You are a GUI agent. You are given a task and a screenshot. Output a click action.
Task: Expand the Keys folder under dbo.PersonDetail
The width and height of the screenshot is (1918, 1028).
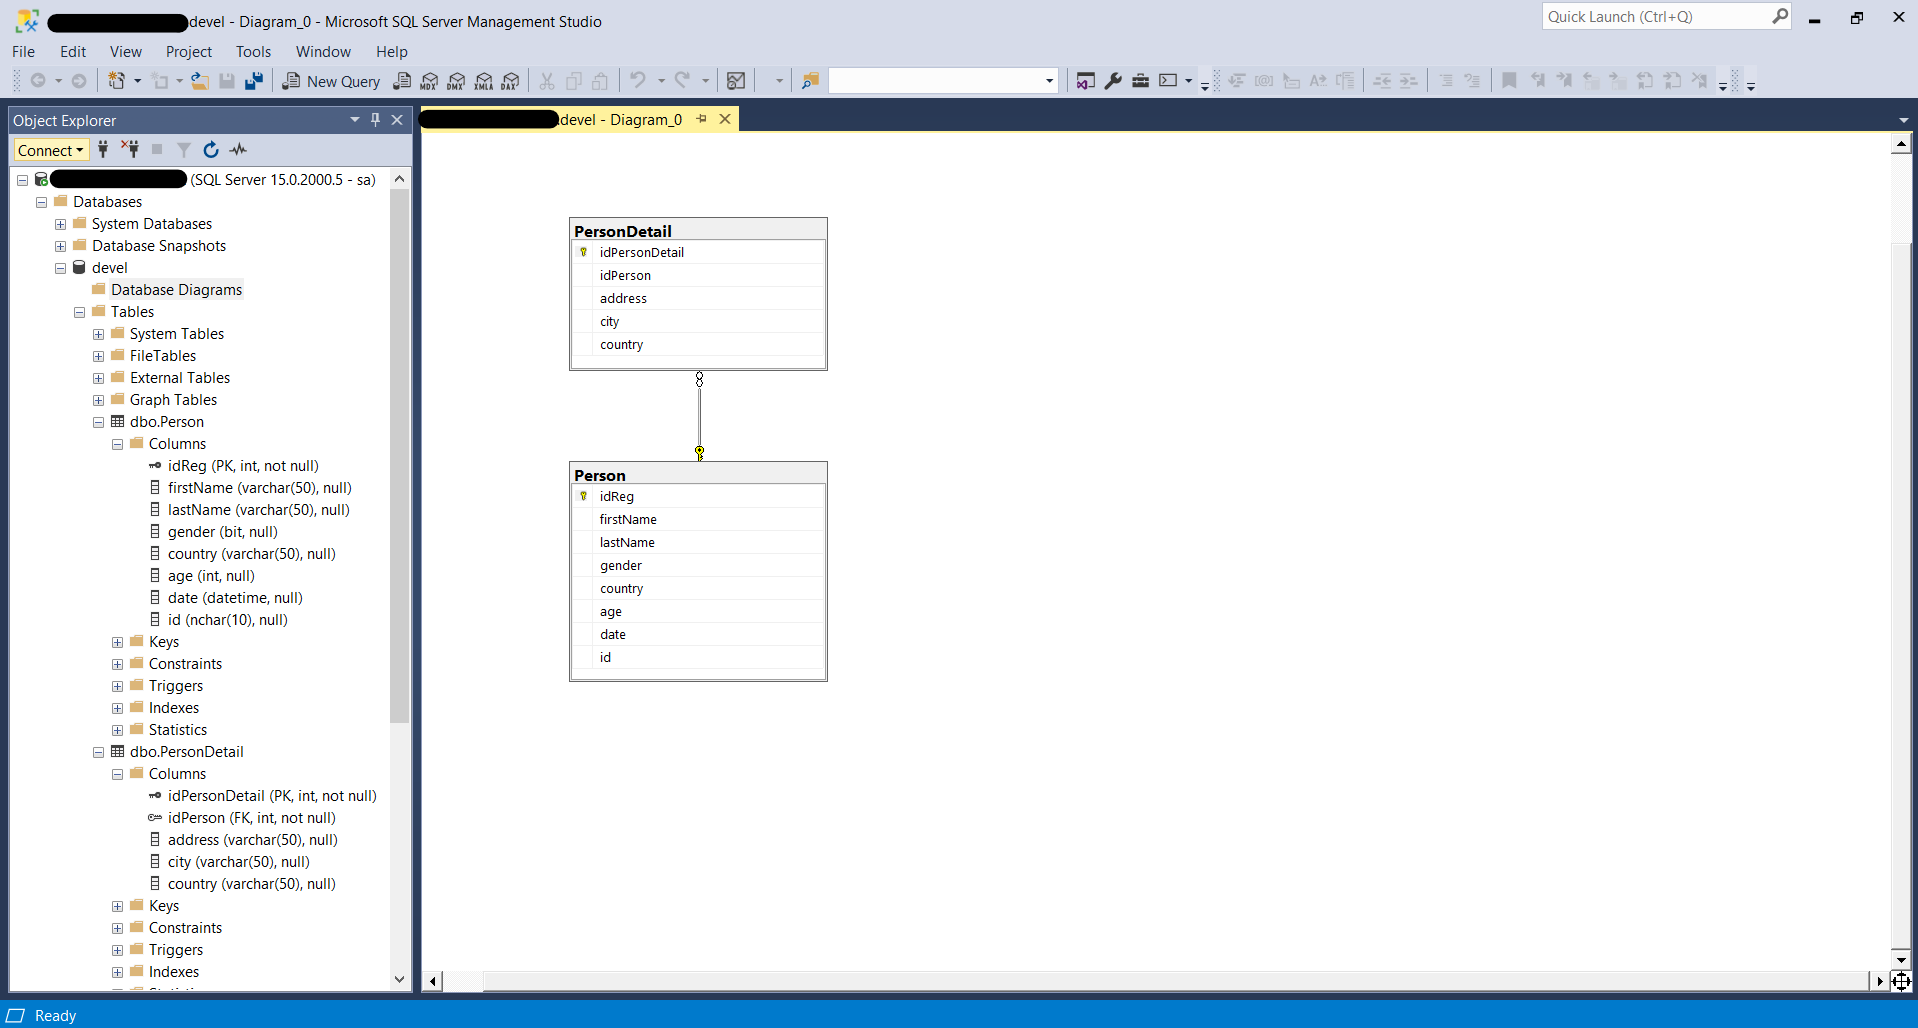click(117, 906)
